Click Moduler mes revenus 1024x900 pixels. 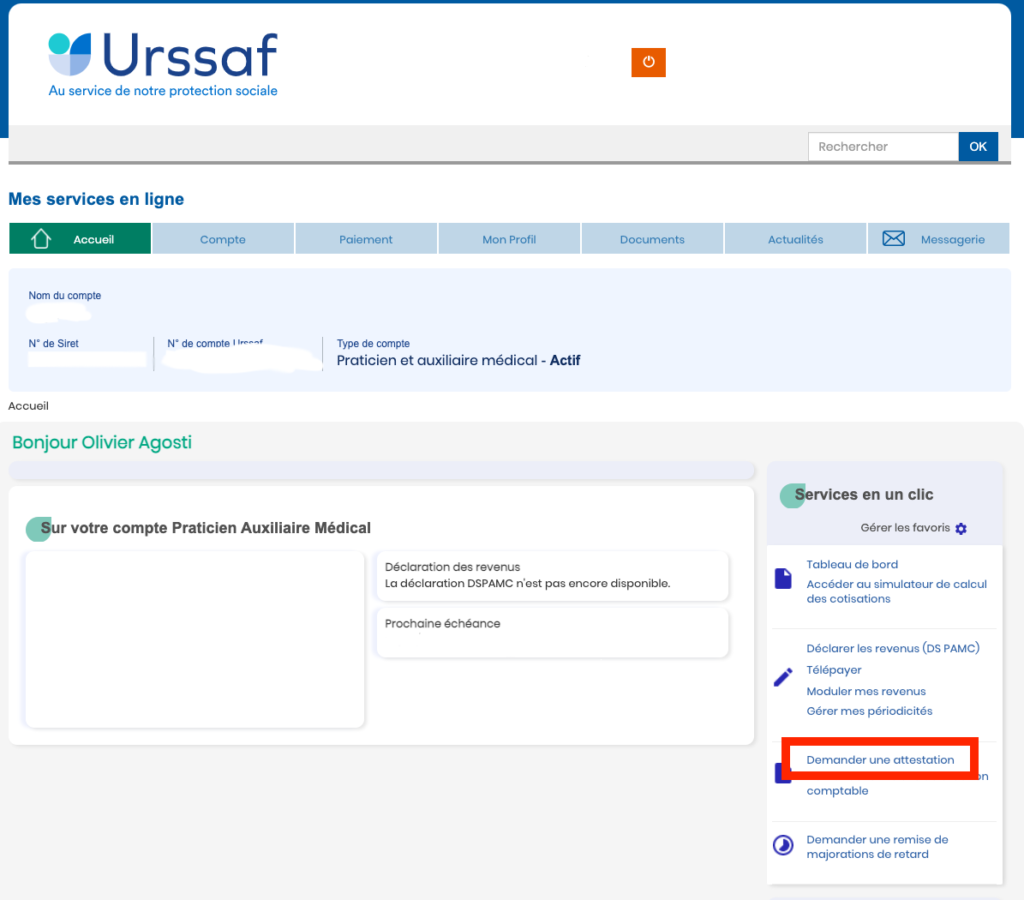(x=866, y=691)
